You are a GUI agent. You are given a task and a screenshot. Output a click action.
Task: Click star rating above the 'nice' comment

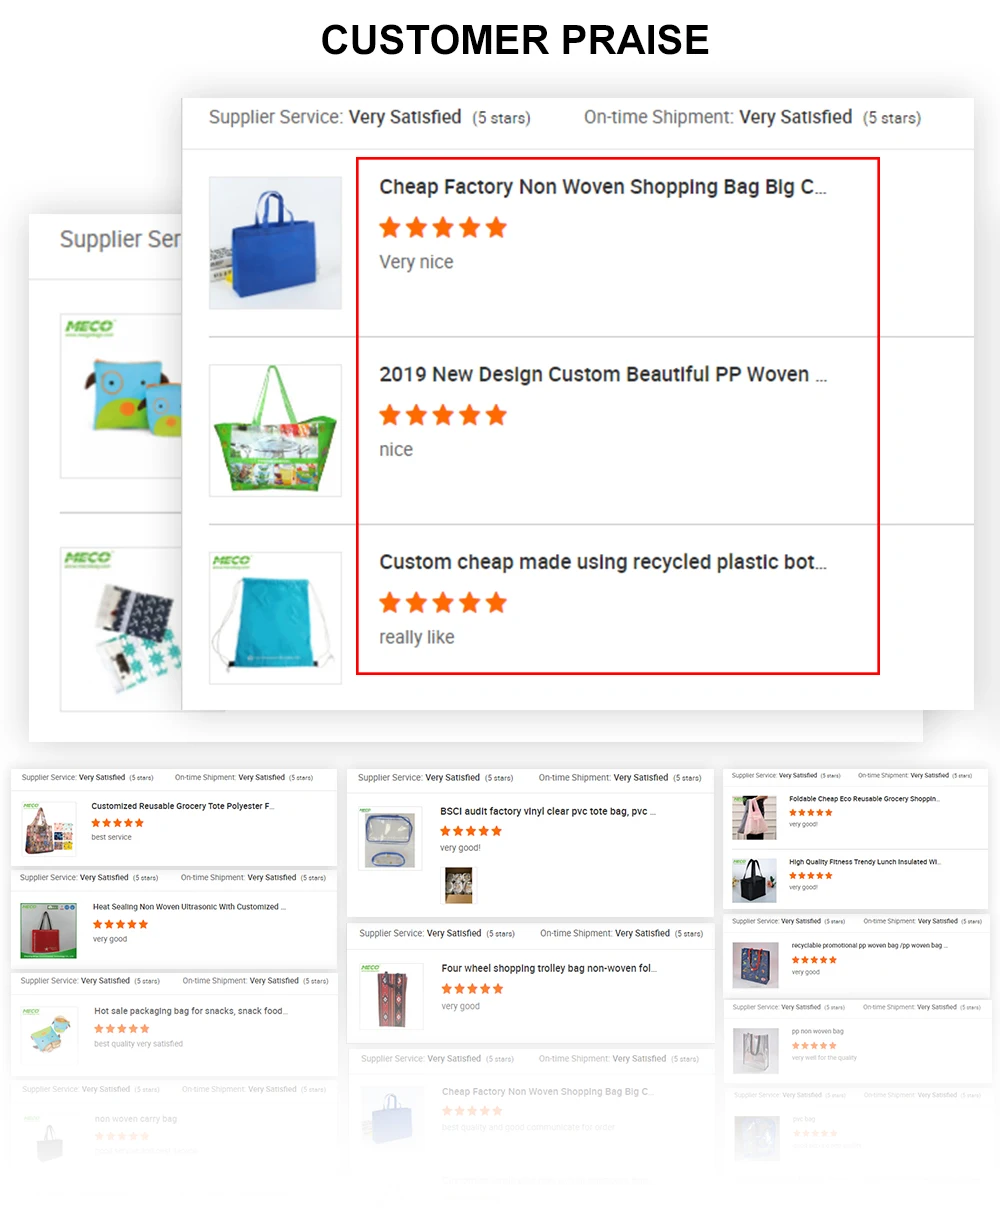click(x=443, y=415)
